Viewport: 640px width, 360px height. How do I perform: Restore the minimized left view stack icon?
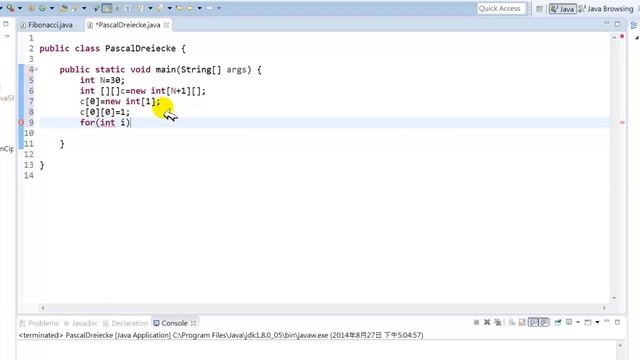point(6,24)
